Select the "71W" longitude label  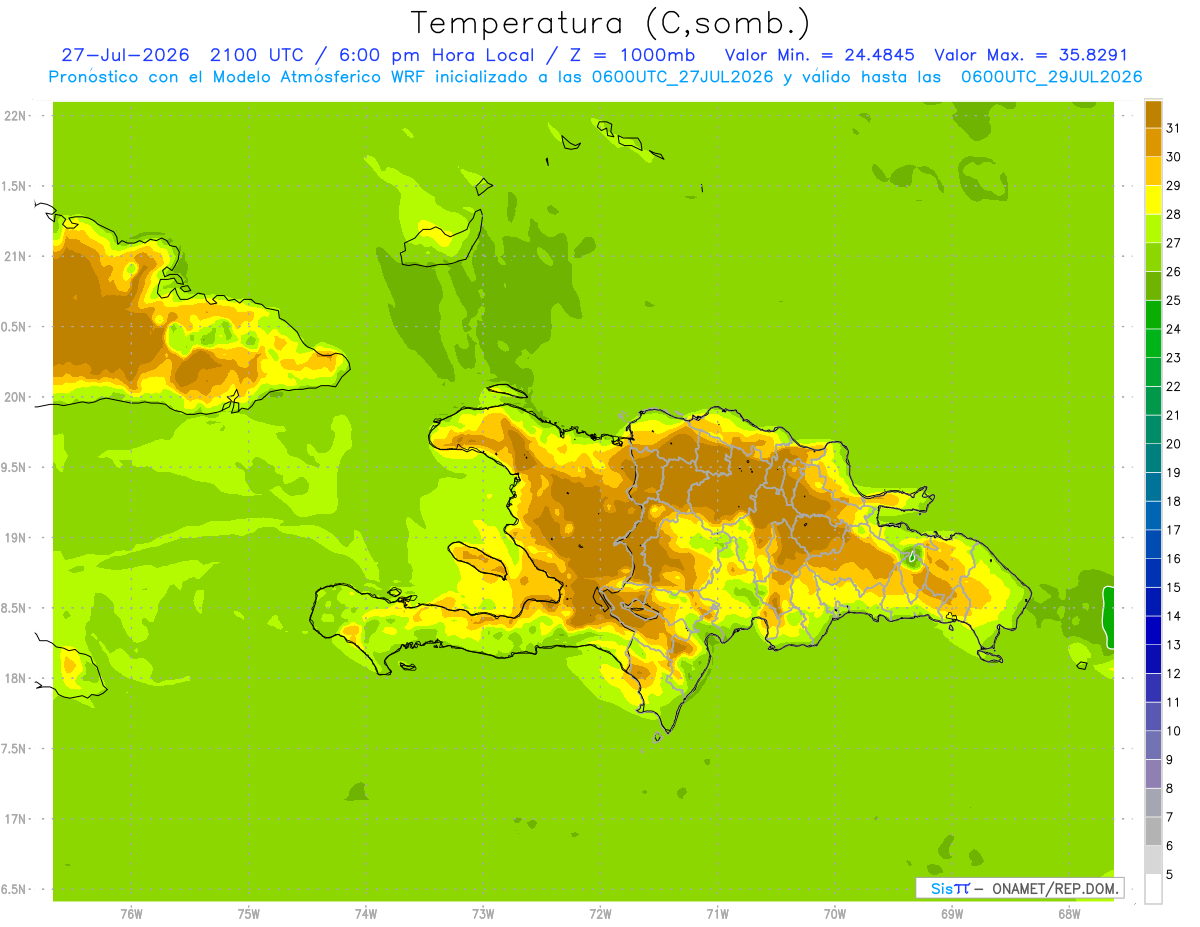(717, 914)
